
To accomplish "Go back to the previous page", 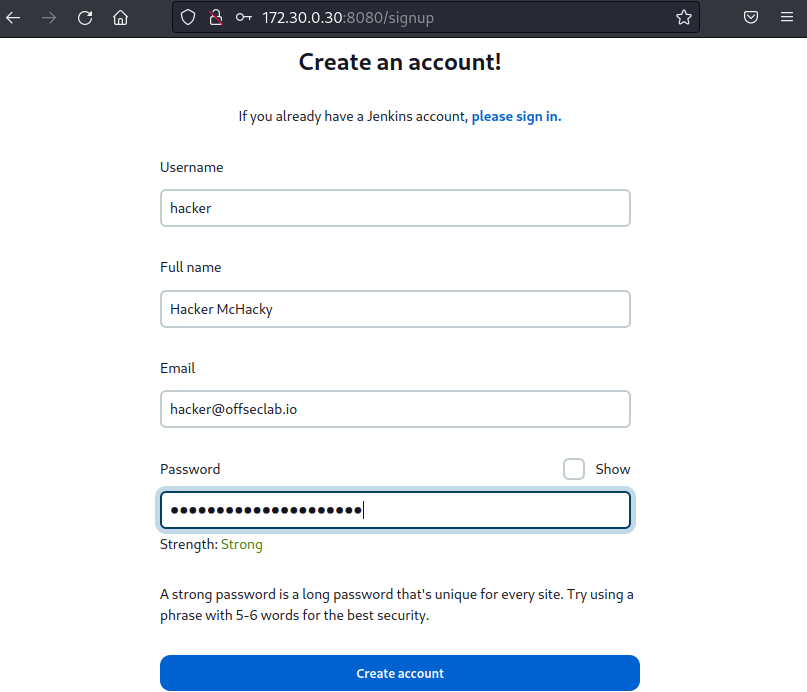I will pos(14,17).
